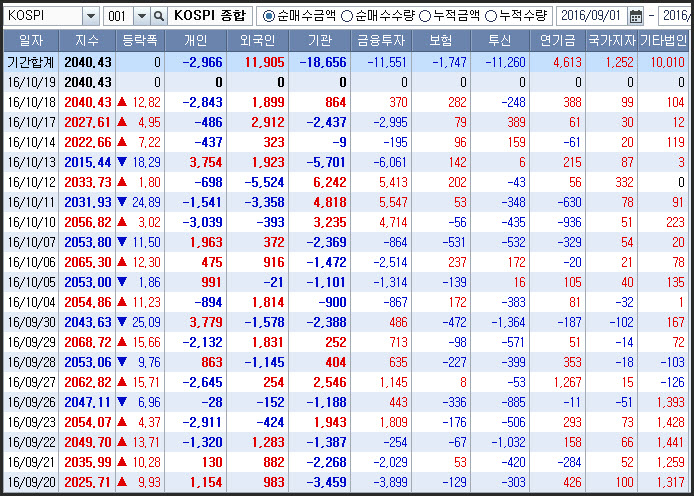Select the 16/09/21 date cell

(x=31, y=462)
